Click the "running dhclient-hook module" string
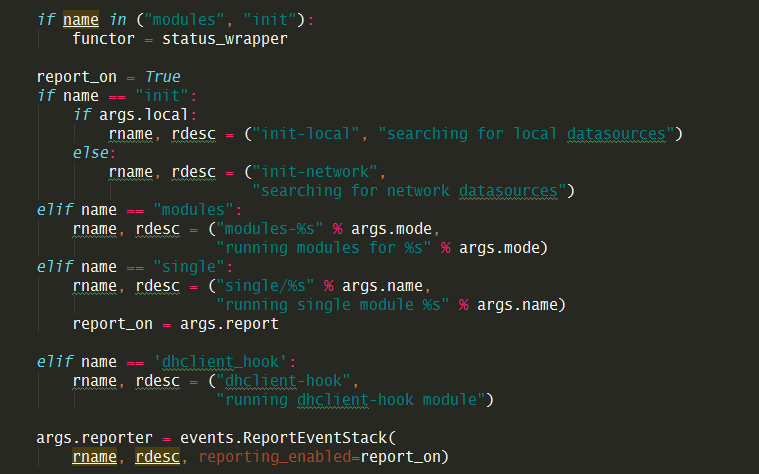This screenshot has height=474, width=759. (x=351, y=400)
